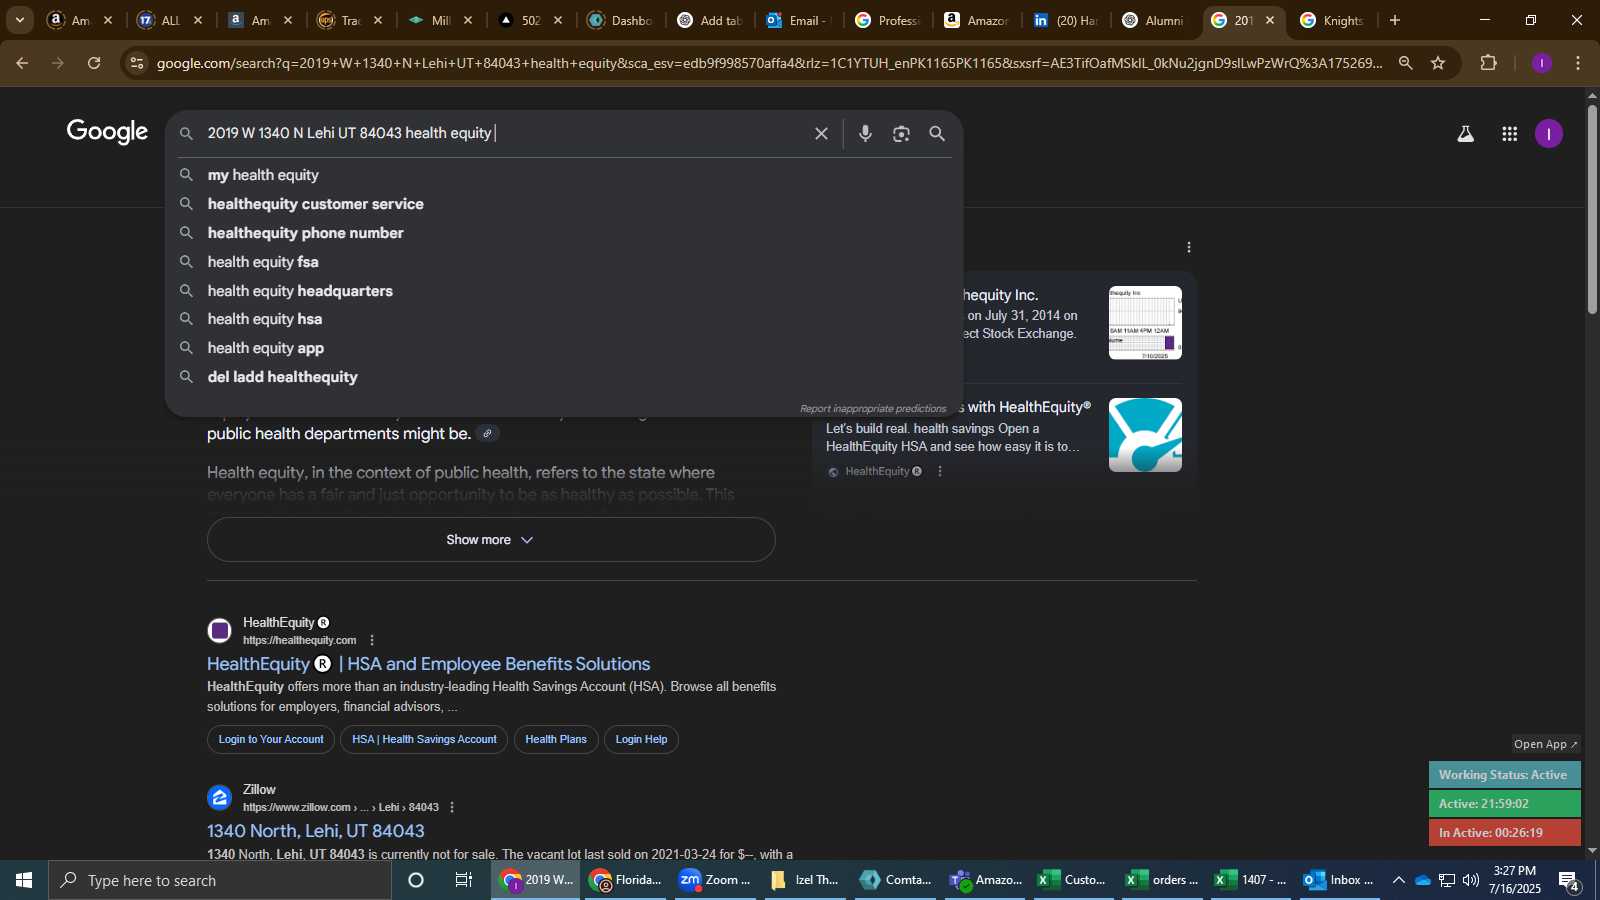Open volume control in system tray
Screen dimensions: 1600x900
1471,880
